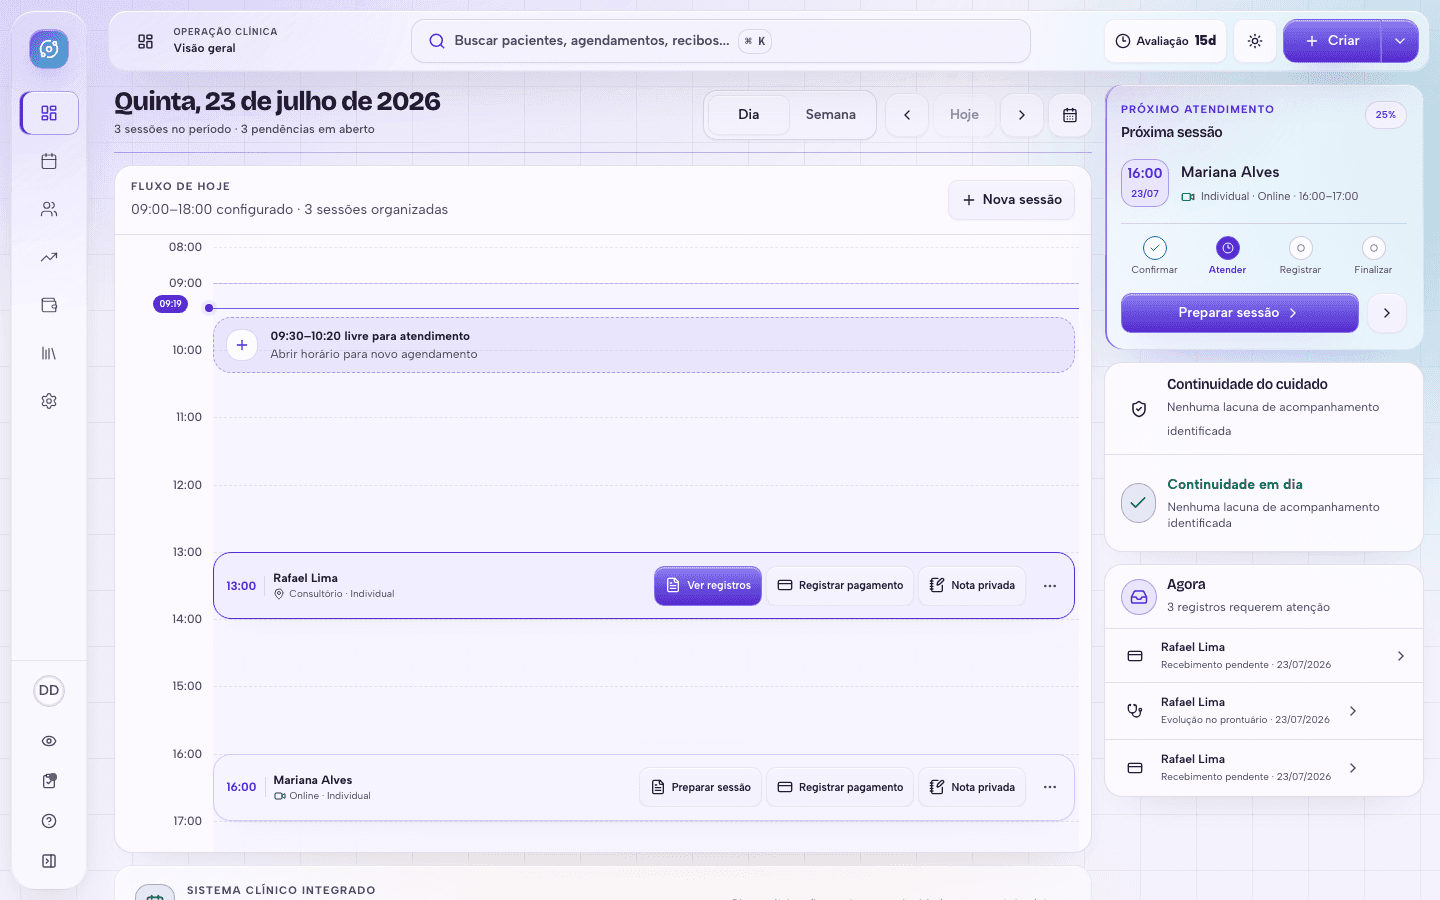Click the 16:00 23/07 date tile
Image resolution: width=1440 pixels, height=900 pixels.
coord(1145,183)
